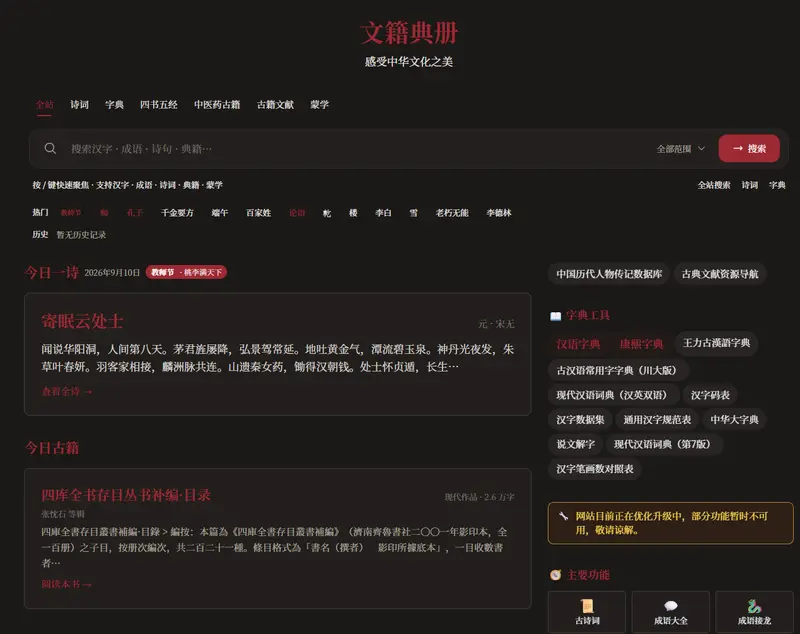Open the 汉字笔画数对照表 tool
Viewport: 800px width, 634px height.
pyautogui.click(x=595, y=469)
